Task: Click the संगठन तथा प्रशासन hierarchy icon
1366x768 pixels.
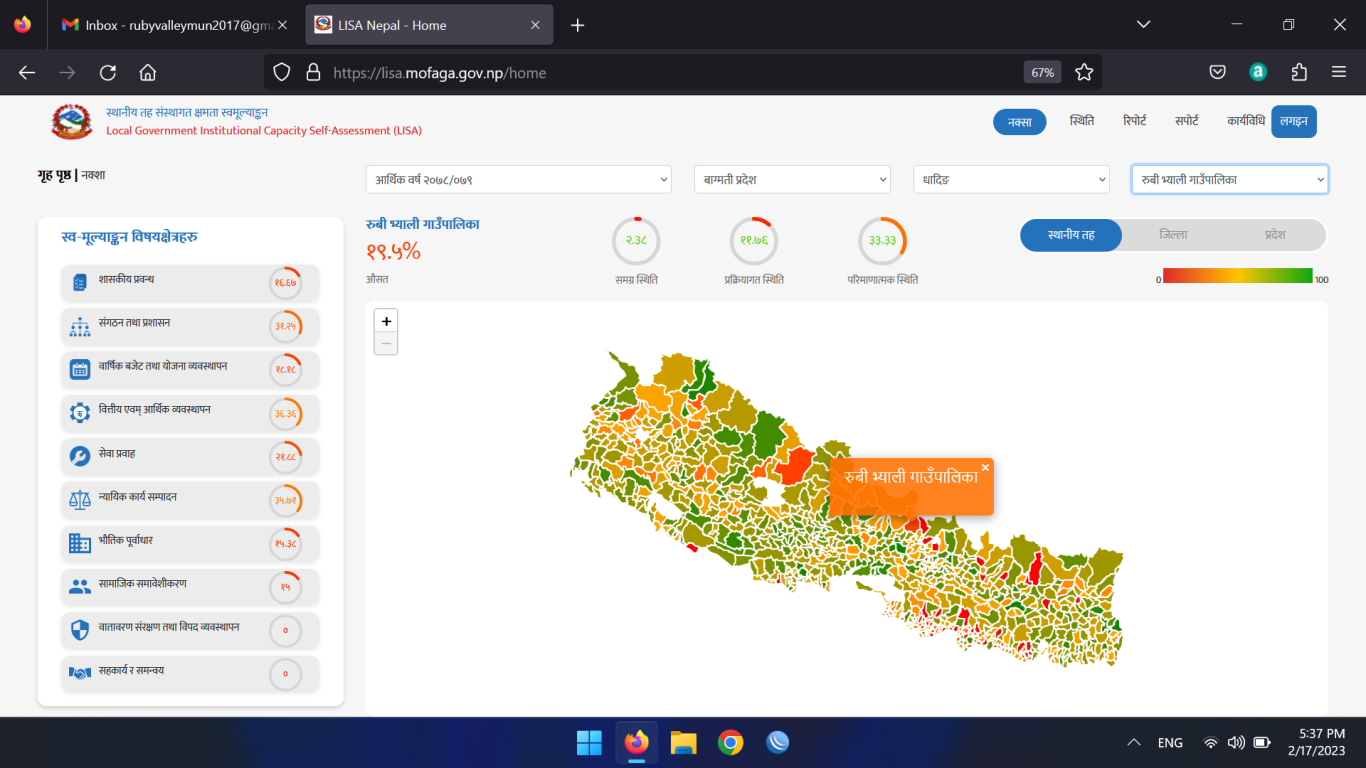Action: (x=80, y=326)
